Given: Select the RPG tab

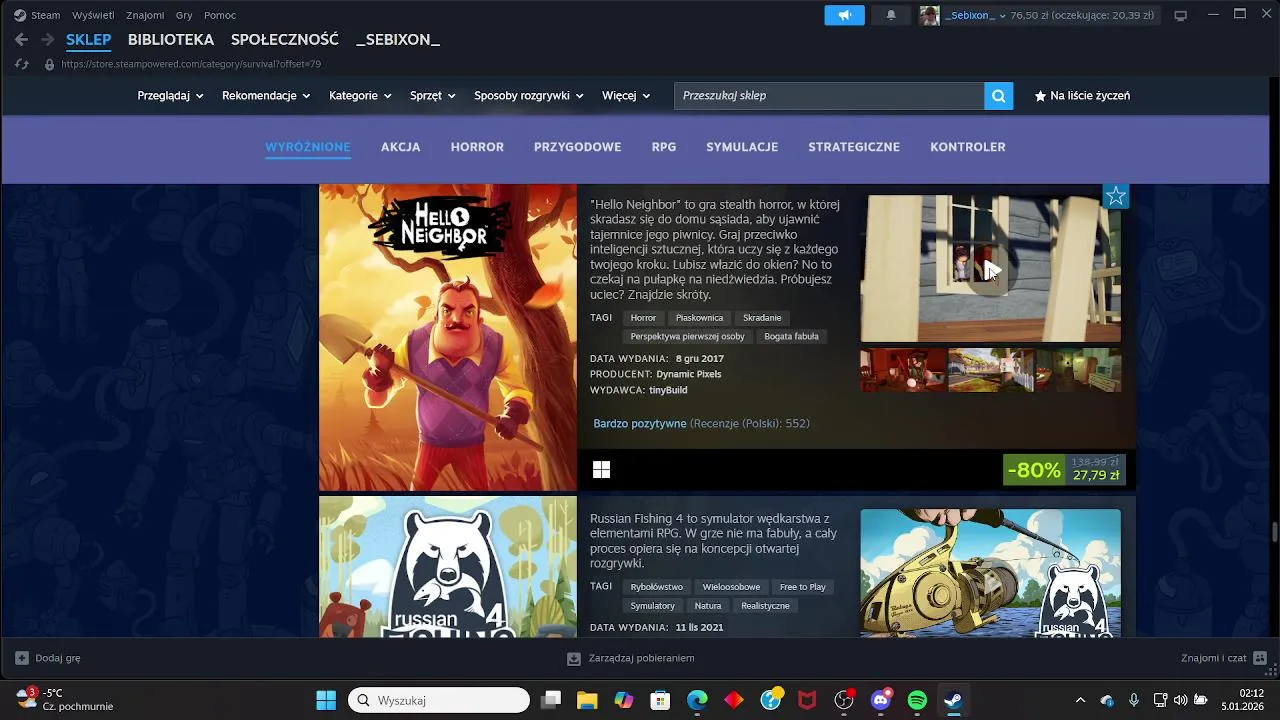Looking at the screenshot, I should (664, 147).
